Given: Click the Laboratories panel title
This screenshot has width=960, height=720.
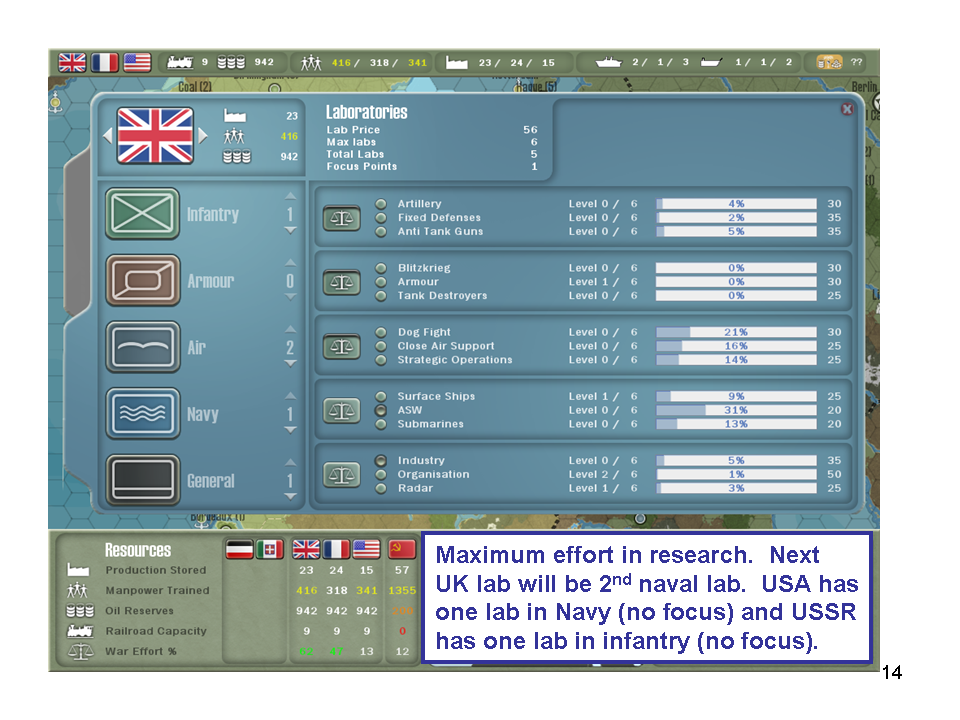Looking at the screenshot, I should pyautogui.click(x=366, y=112).
